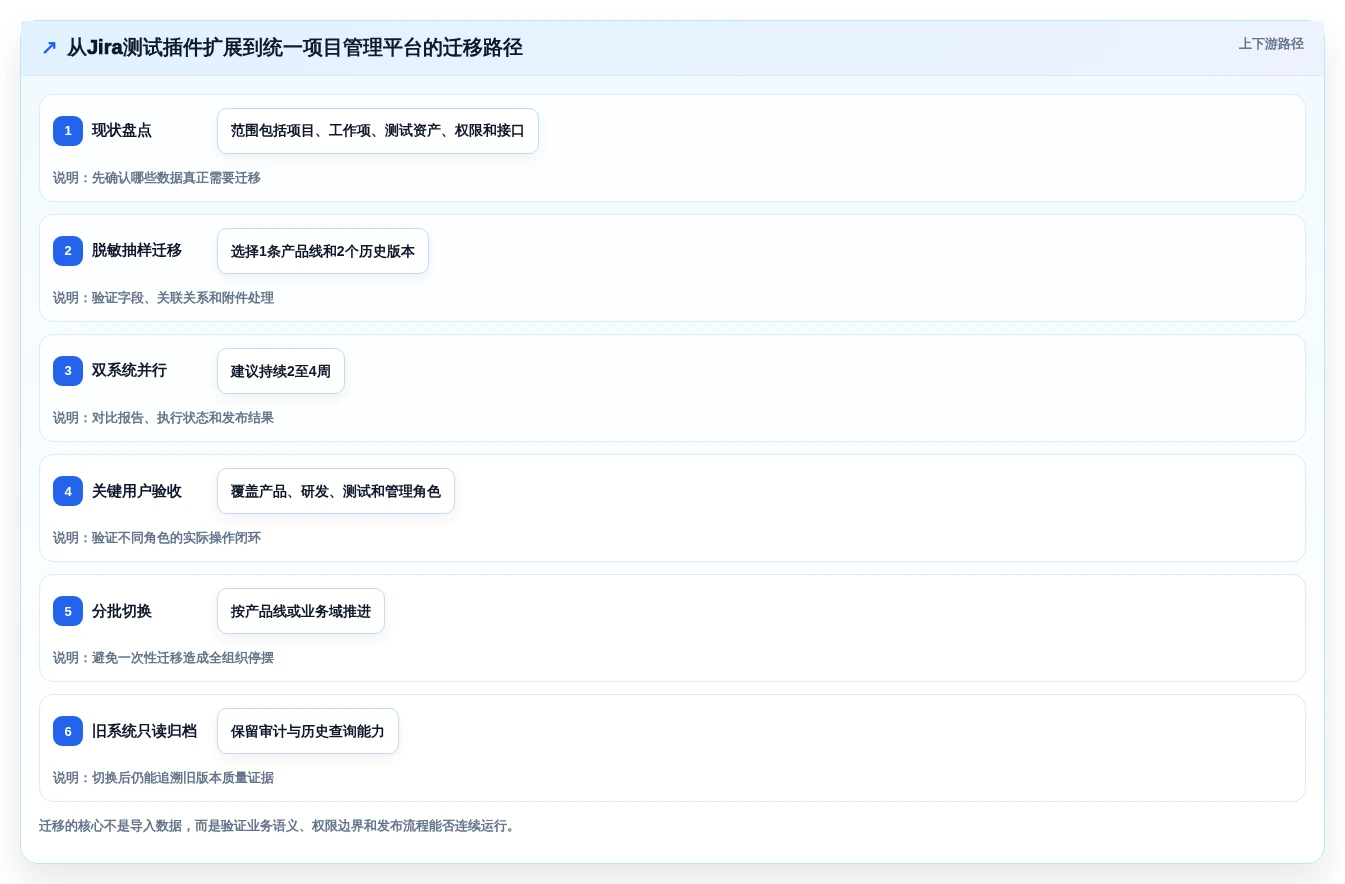Click the arrow icon beside the migration title
Screen dimensions: 1345x884
tap(49, 48)
